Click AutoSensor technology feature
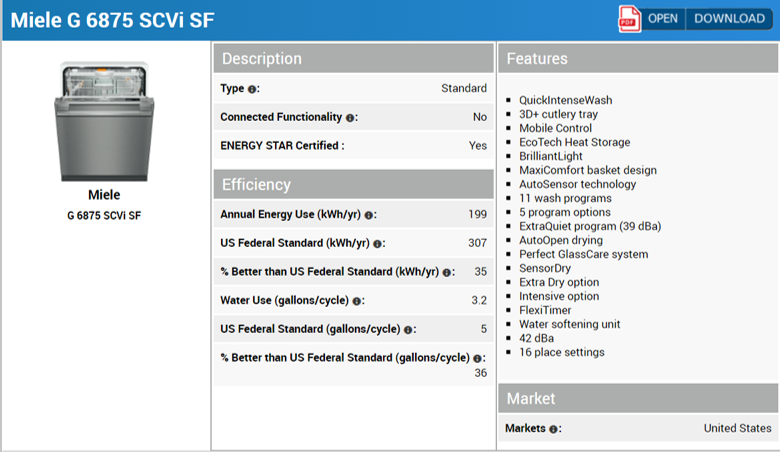Image resolution: width=780 pixels, height=452 pixels. click(578, 184)
